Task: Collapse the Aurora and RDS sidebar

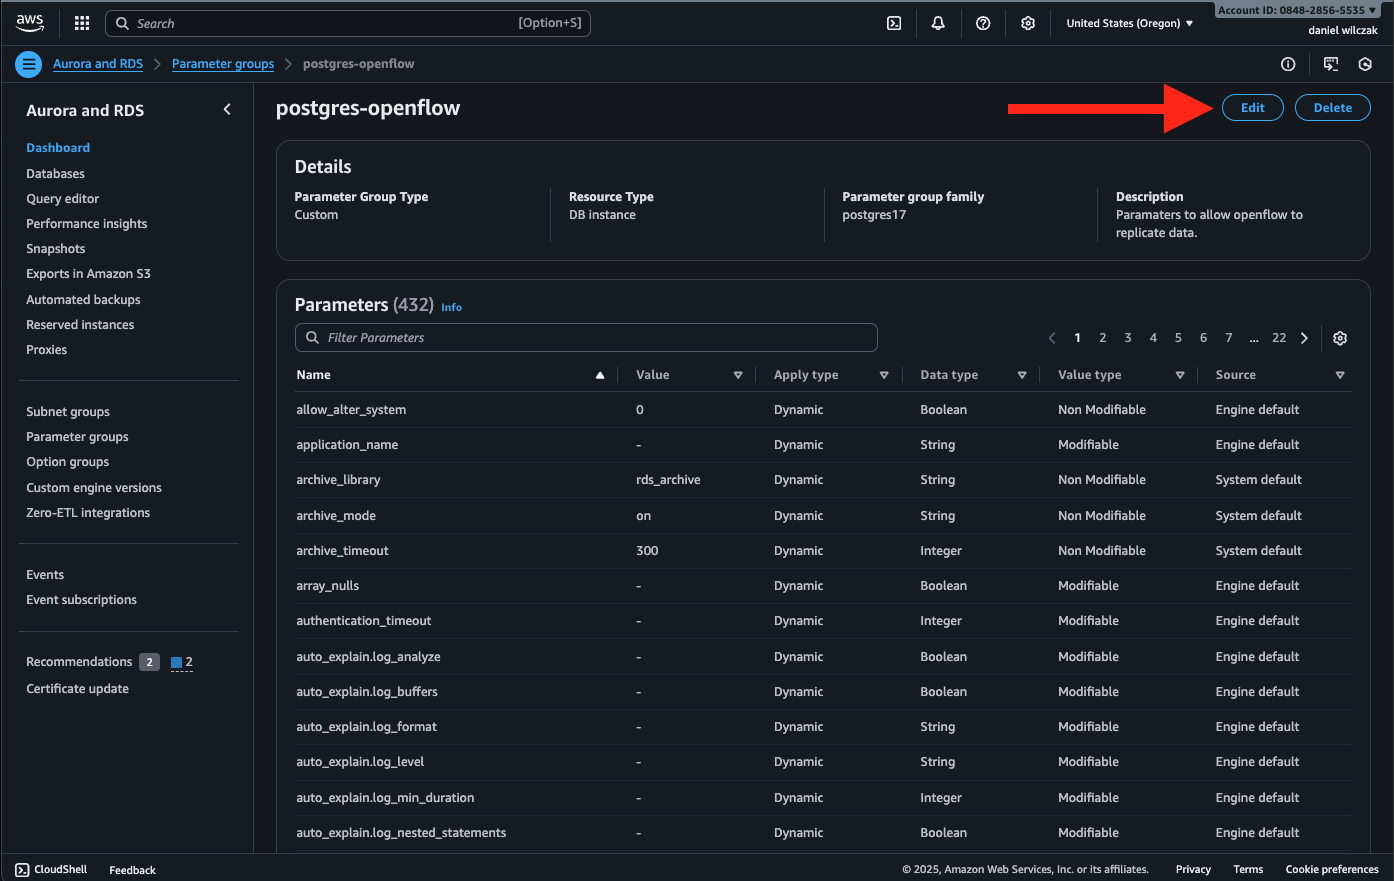Action: [227, 110]
